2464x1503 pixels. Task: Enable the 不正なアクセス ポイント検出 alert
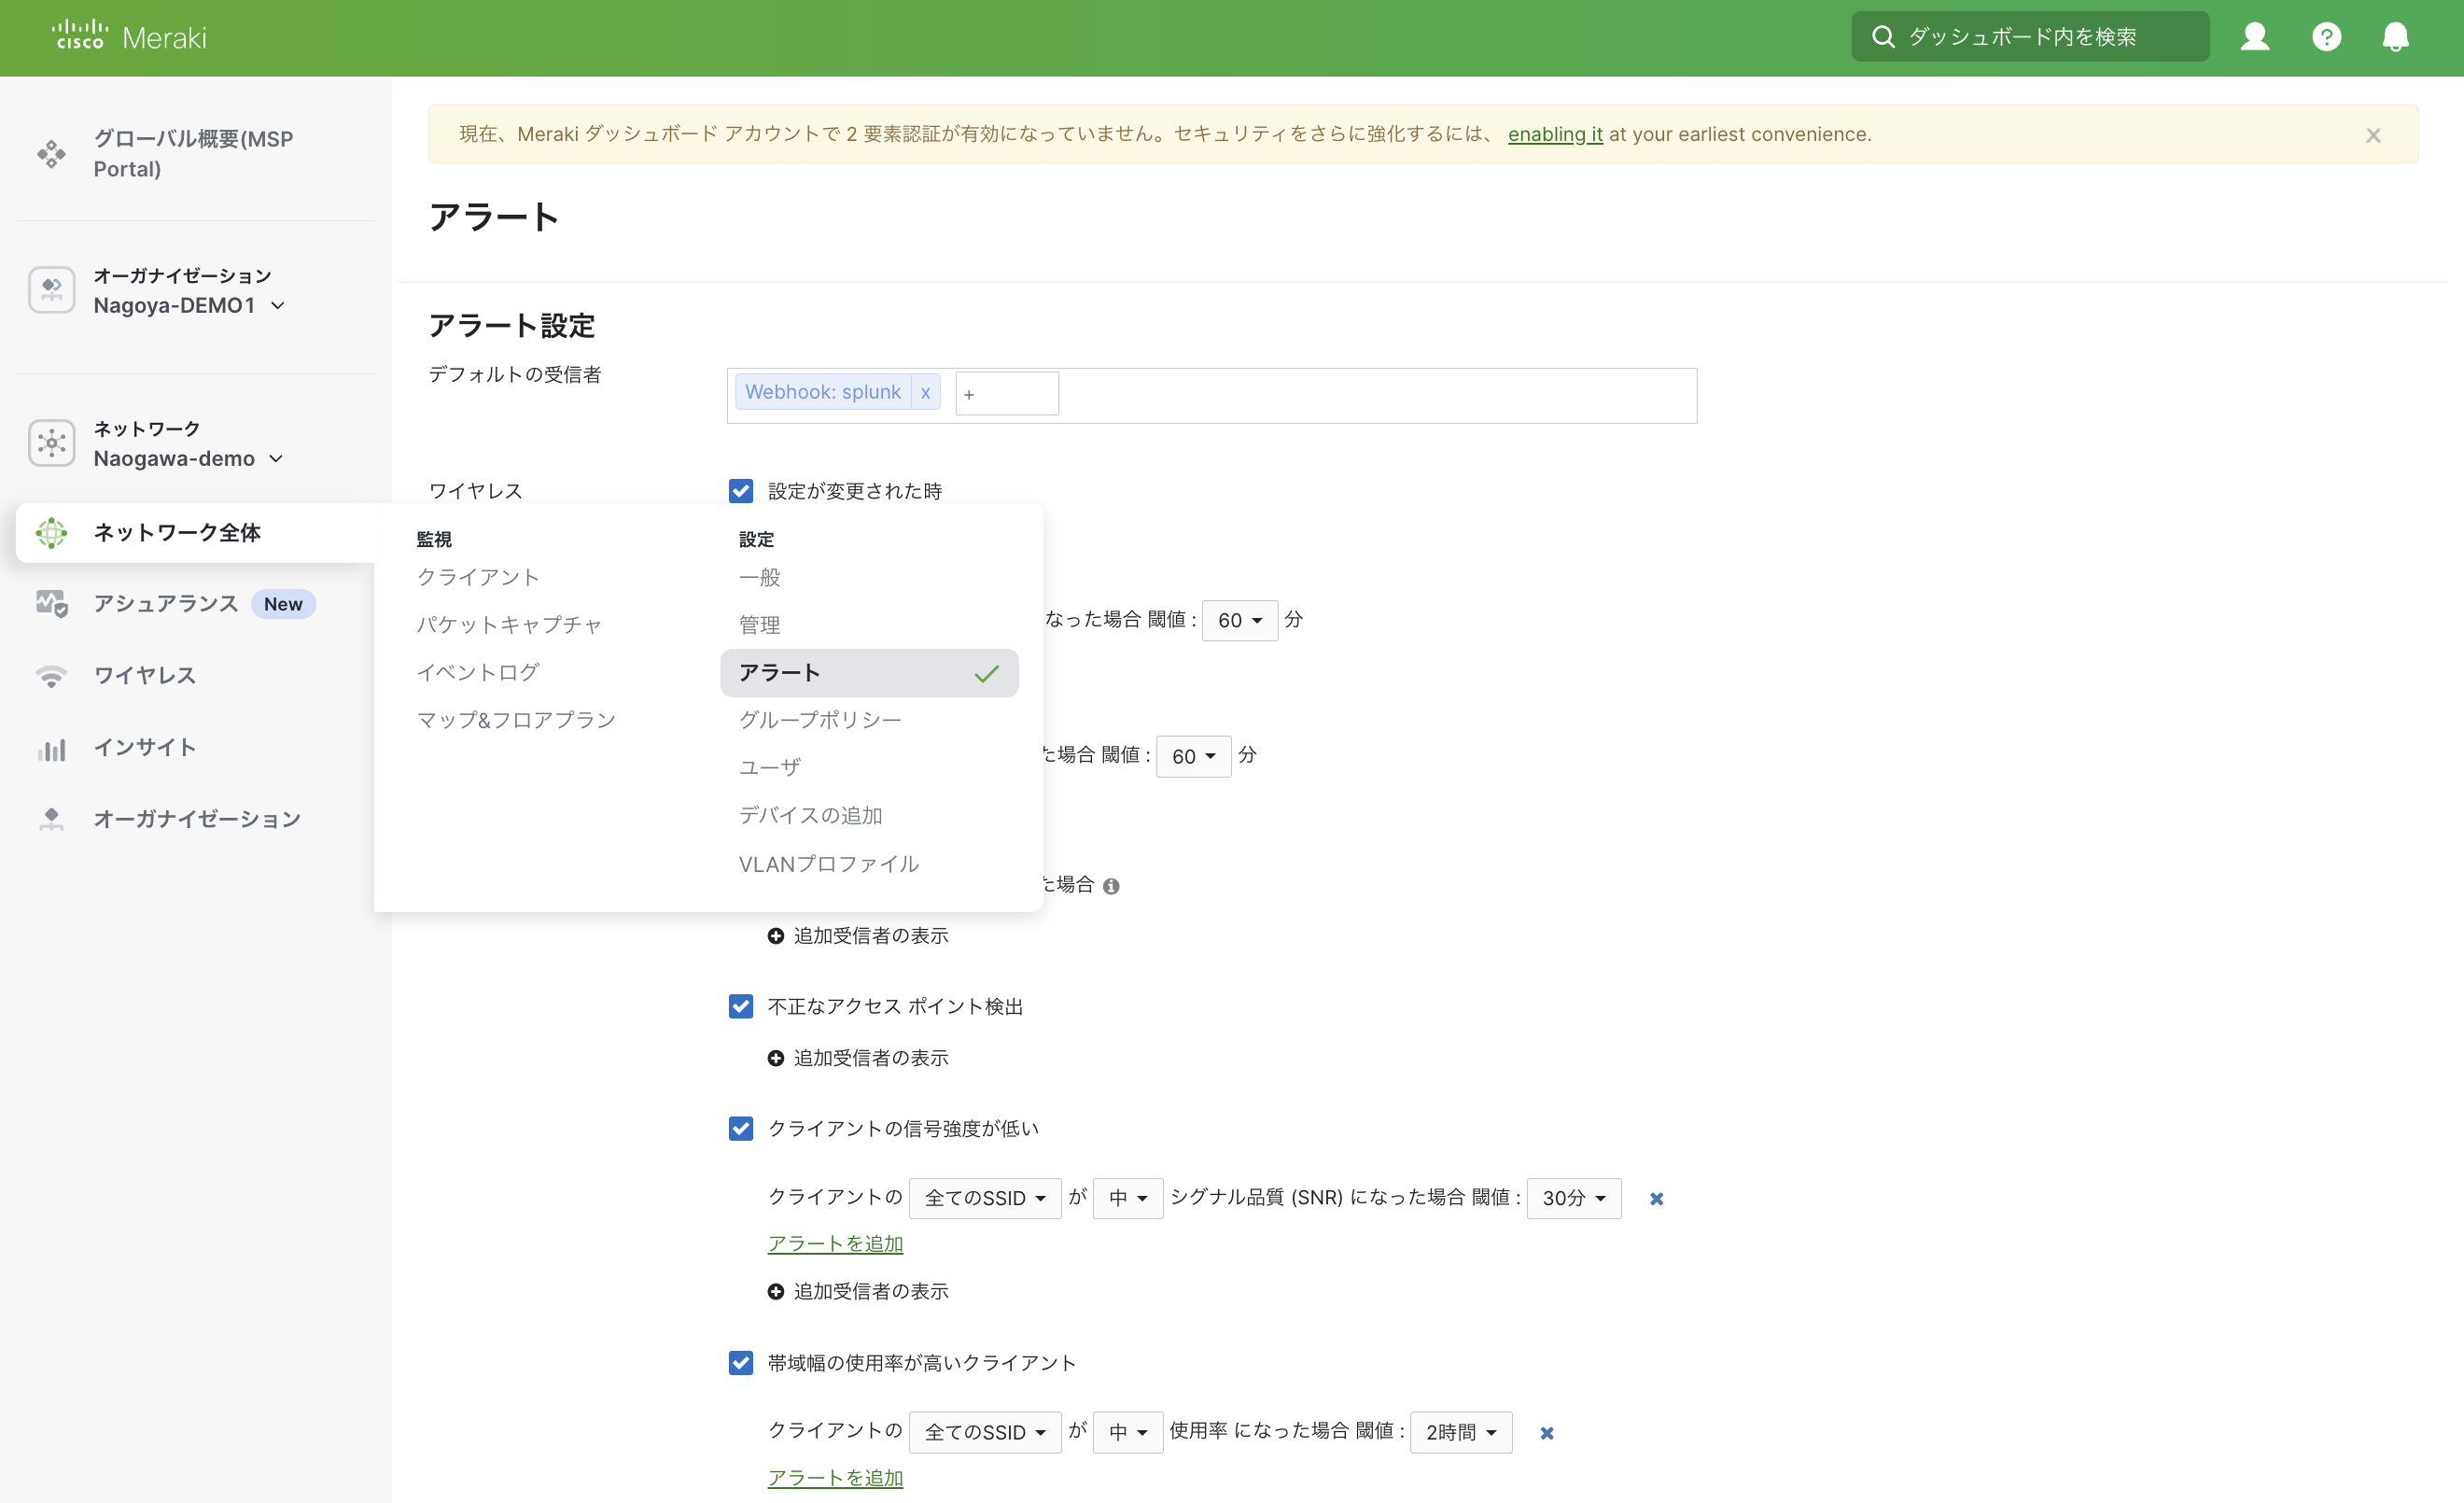click(740, 1006)
